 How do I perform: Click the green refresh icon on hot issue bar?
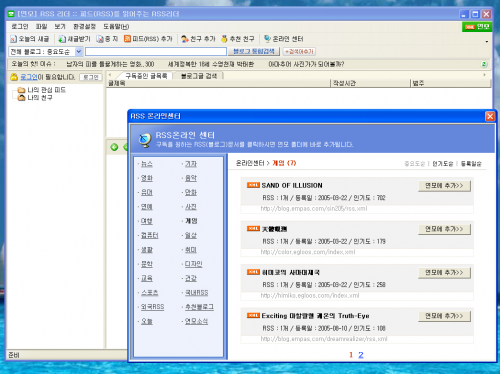[x=484, y=64]
